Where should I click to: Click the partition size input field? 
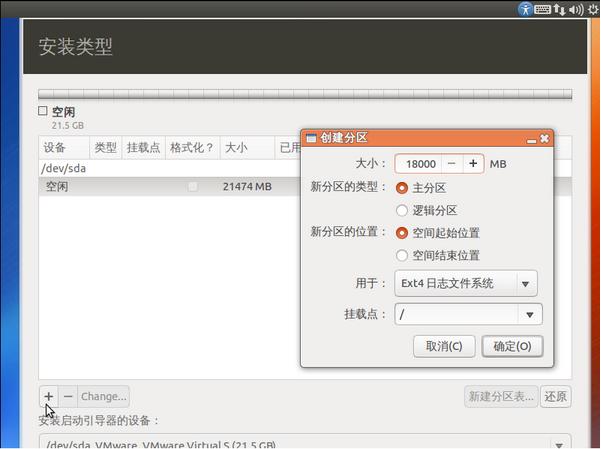click(x=418, y=164)
